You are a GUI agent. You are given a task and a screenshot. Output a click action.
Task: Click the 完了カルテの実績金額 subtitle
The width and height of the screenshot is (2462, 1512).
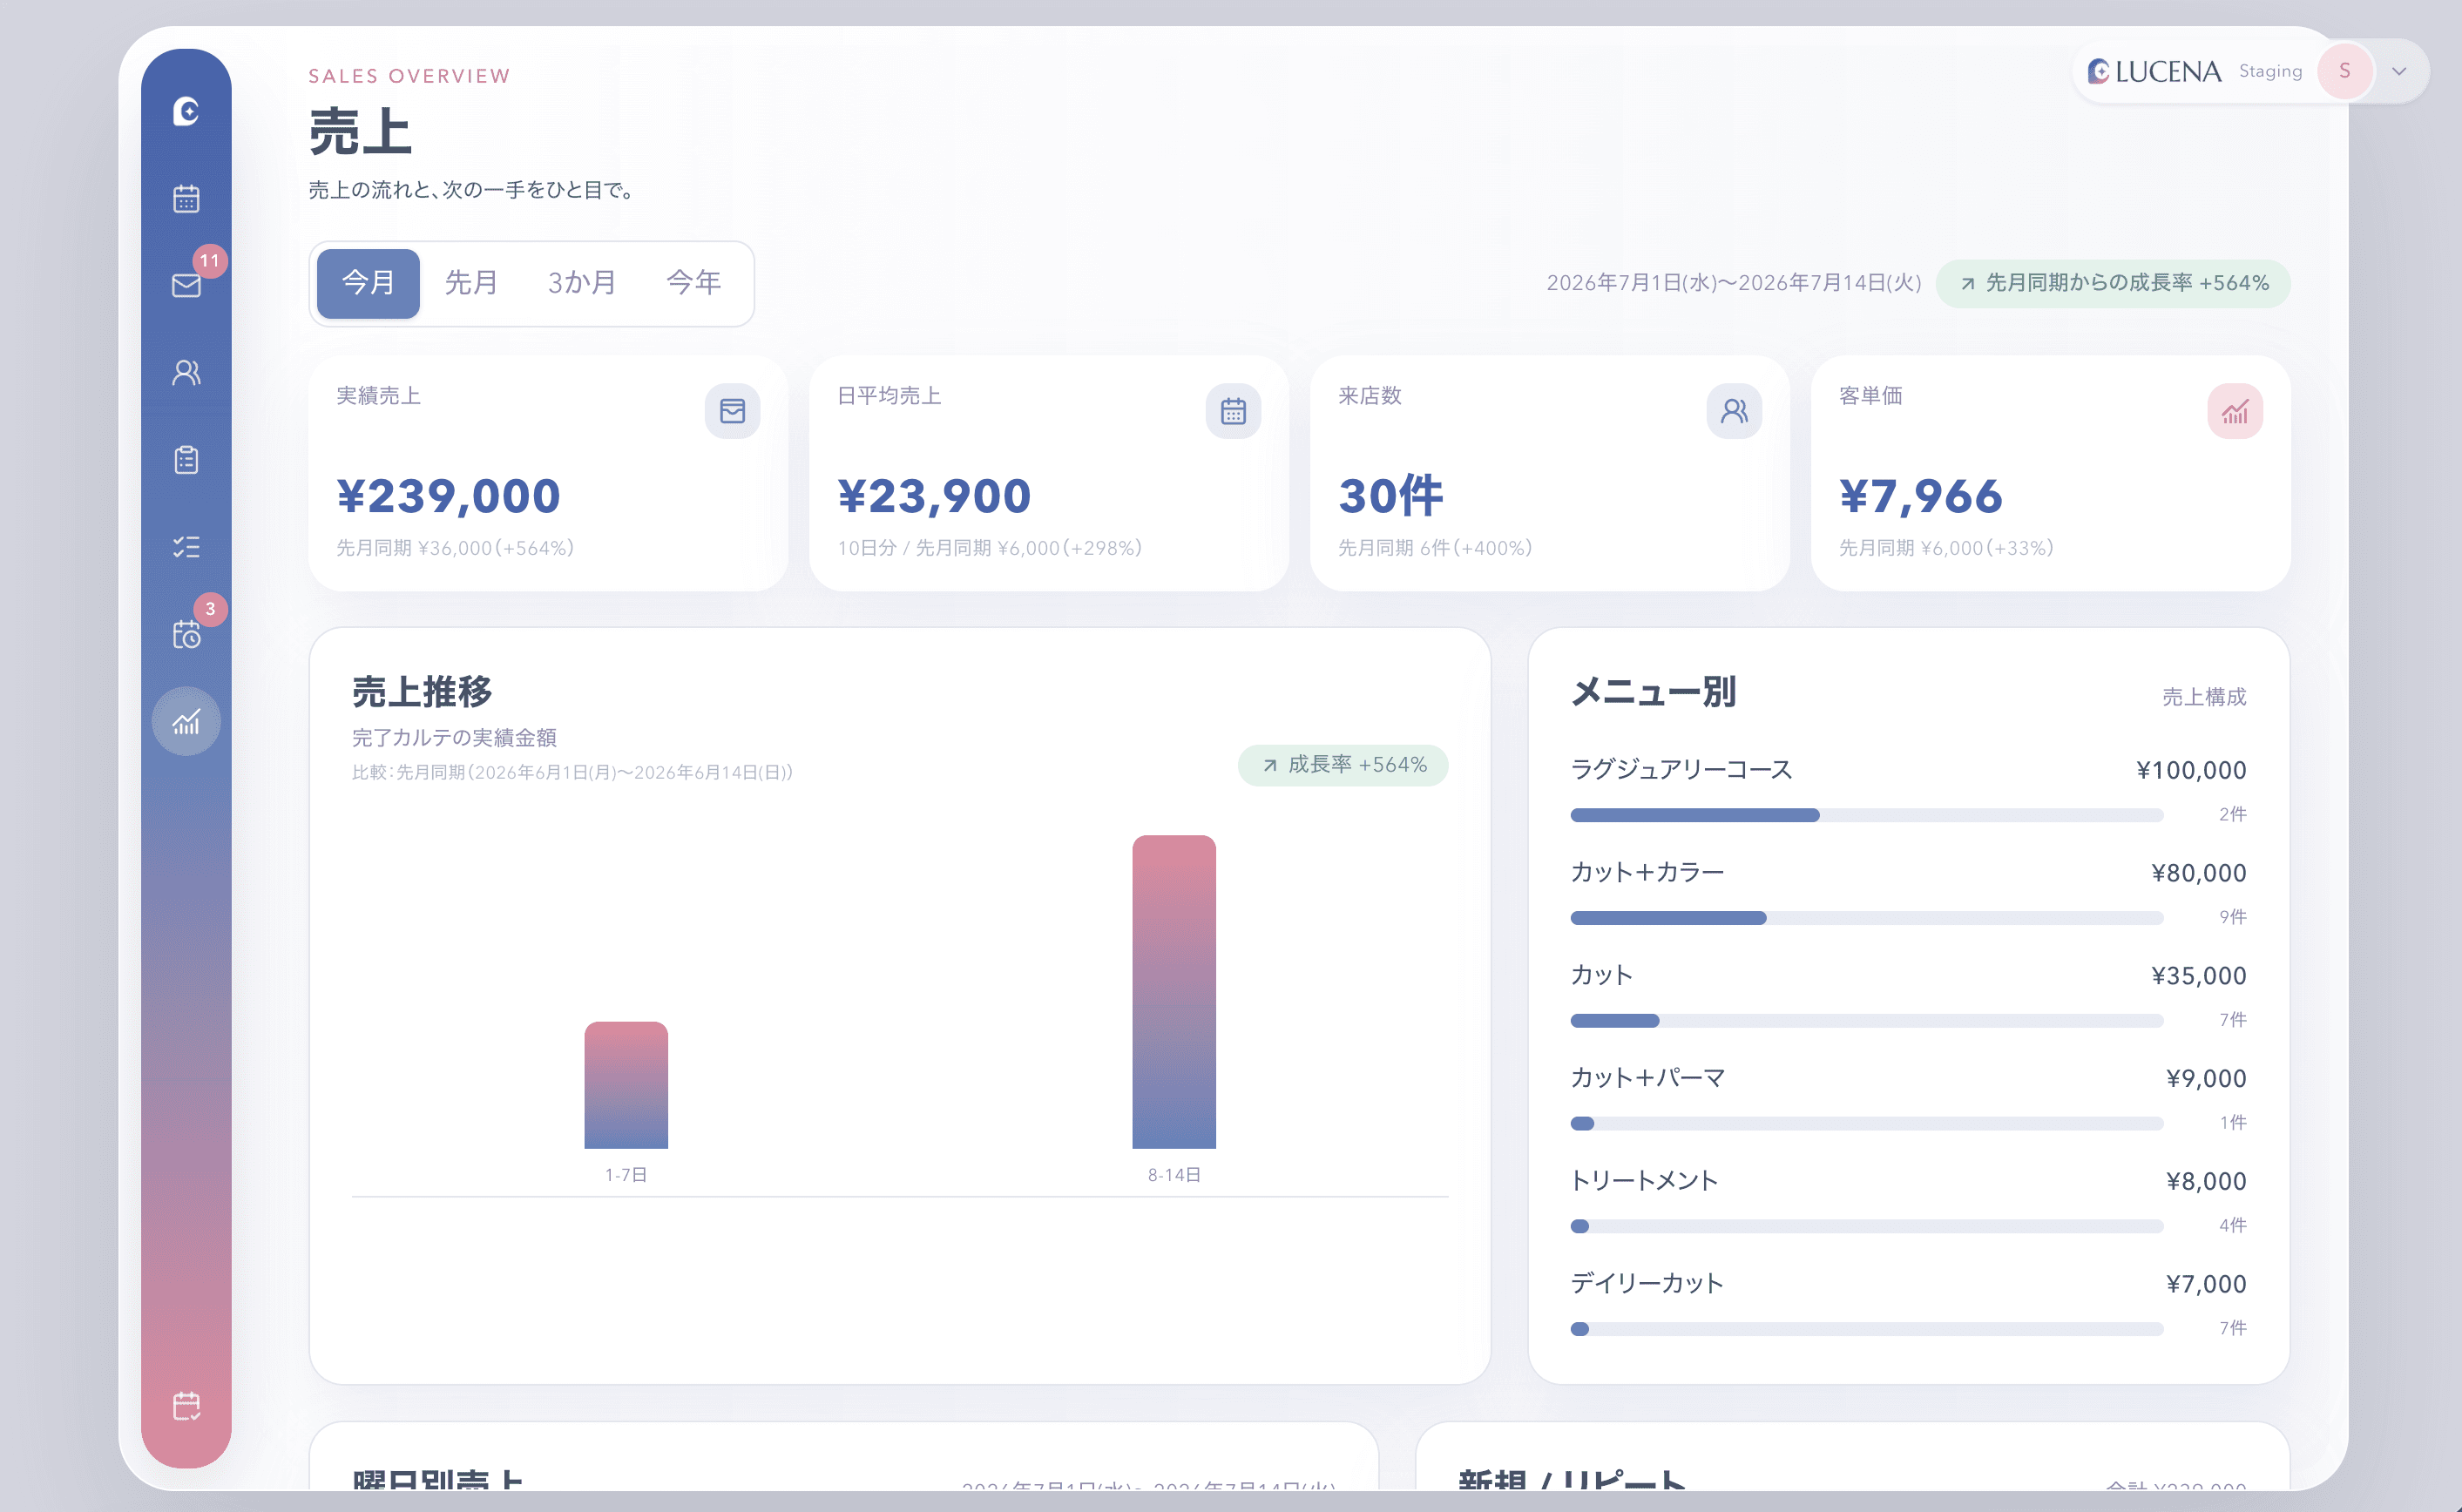coord(454,738)
